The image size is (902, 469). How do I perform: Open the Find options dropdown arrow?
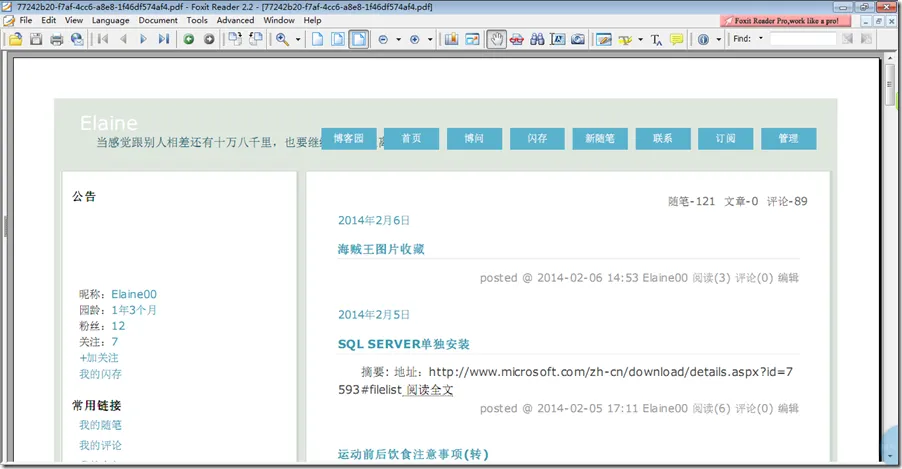point(760,39)
